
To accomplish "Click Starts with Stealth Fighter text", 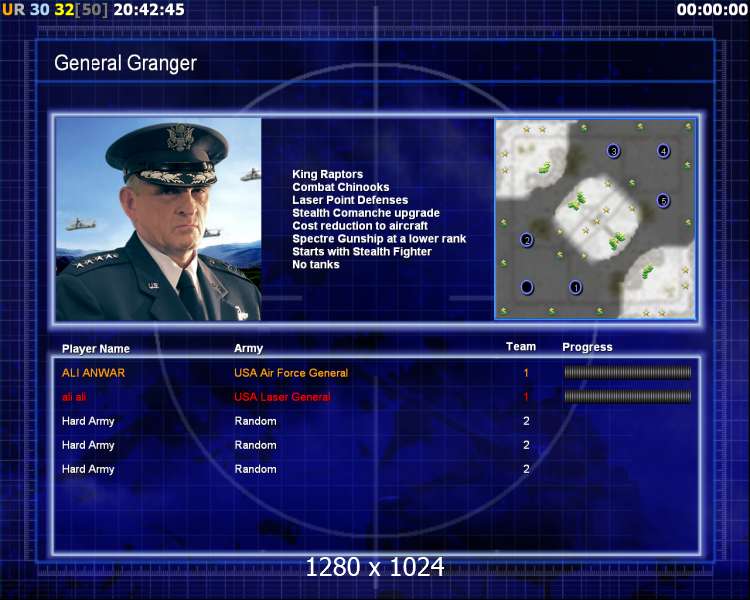I will point(362,252).
